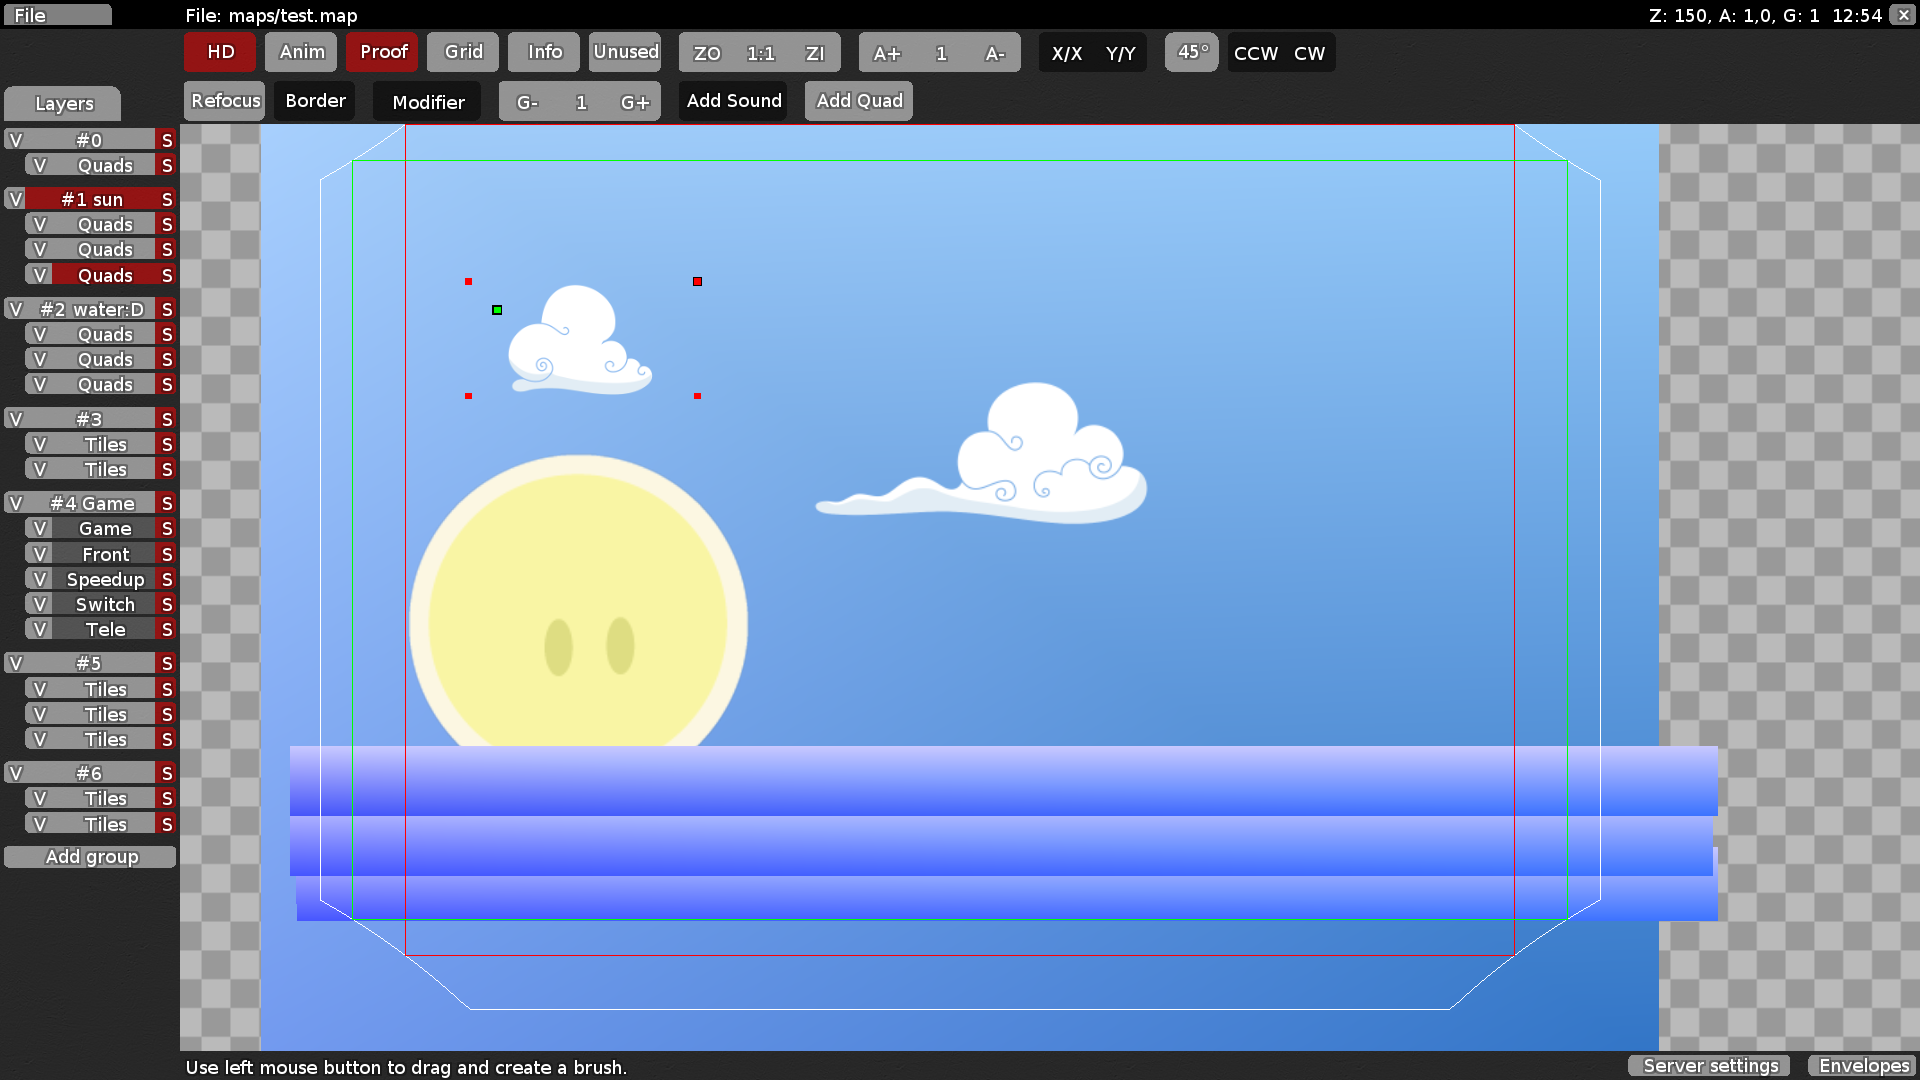
Task: Add a new quad with Add Quad
Action: pos(858,100)
